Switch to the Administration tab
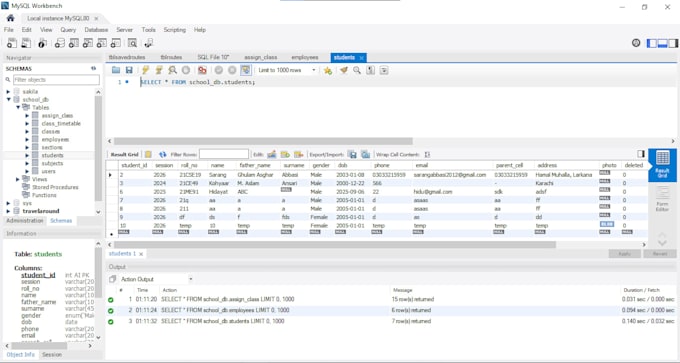 [x=25, y=221]
